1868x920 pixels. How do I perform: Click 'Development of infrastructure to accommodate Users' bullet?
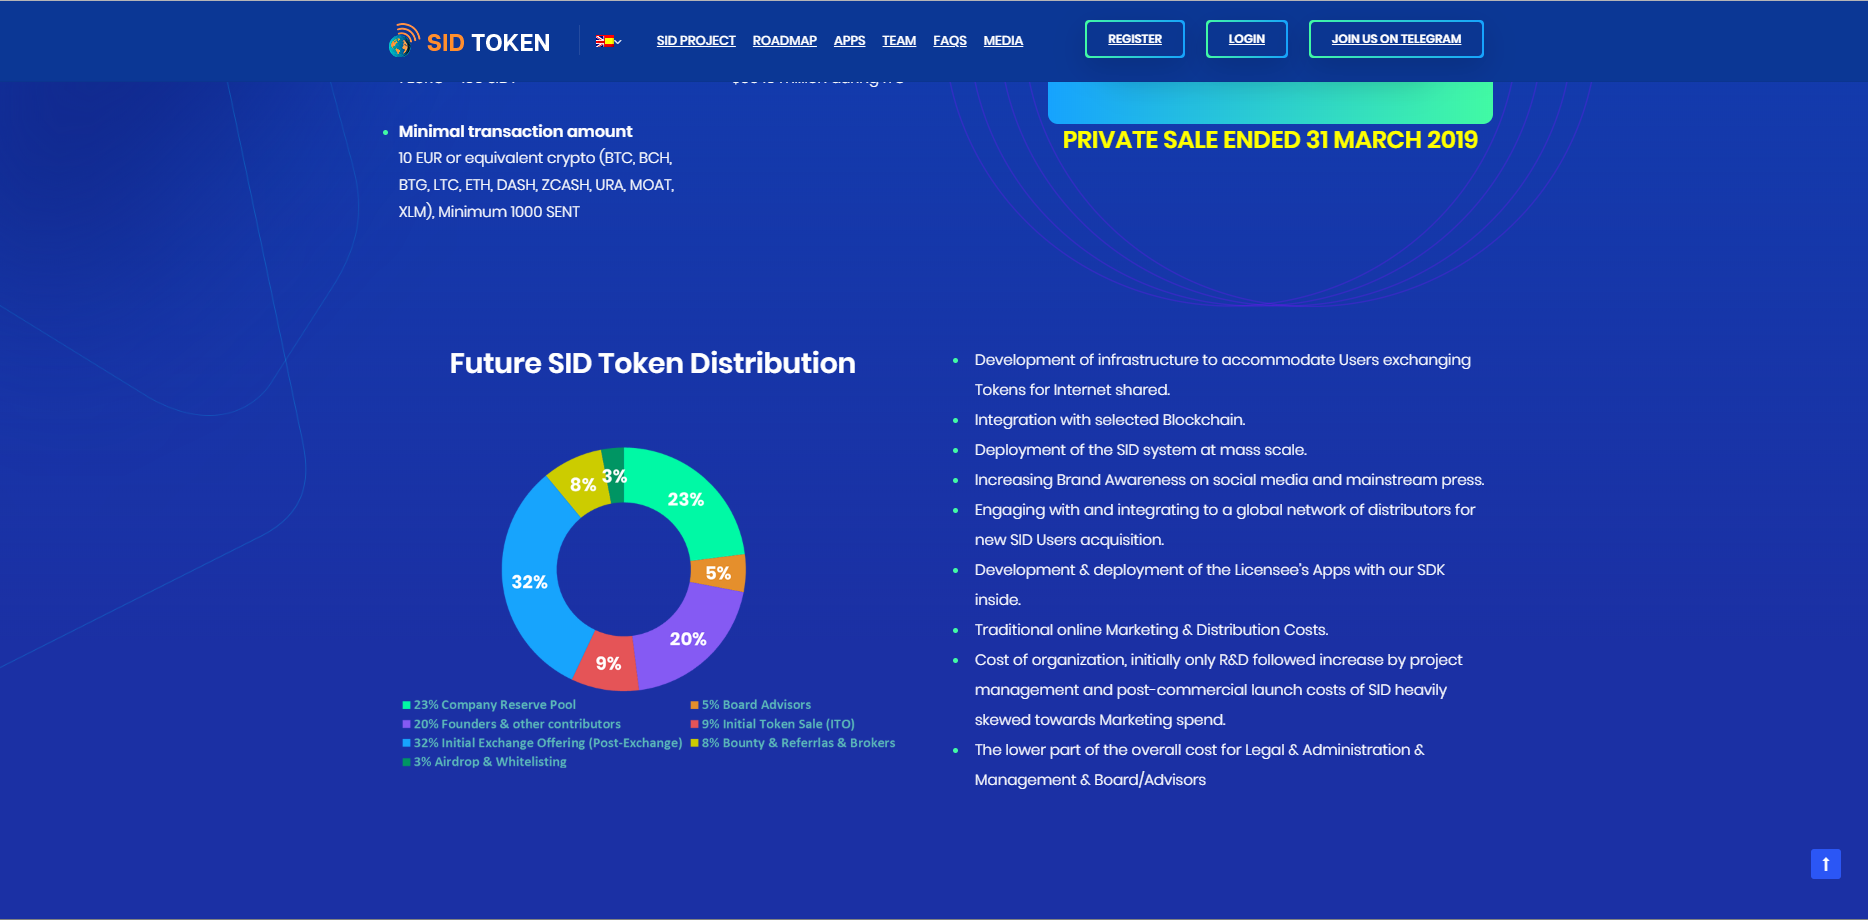1222,375
